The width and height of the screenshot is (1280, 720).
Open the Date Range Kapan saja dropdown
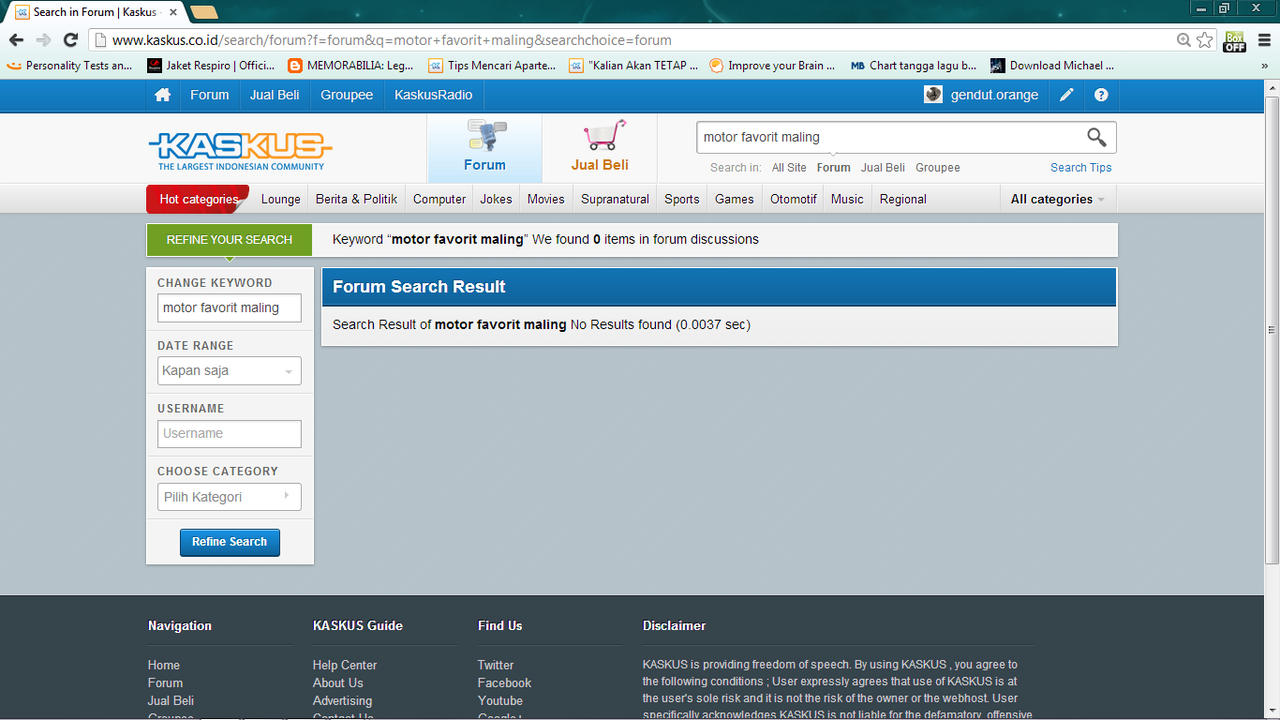(x=229, y=371)
